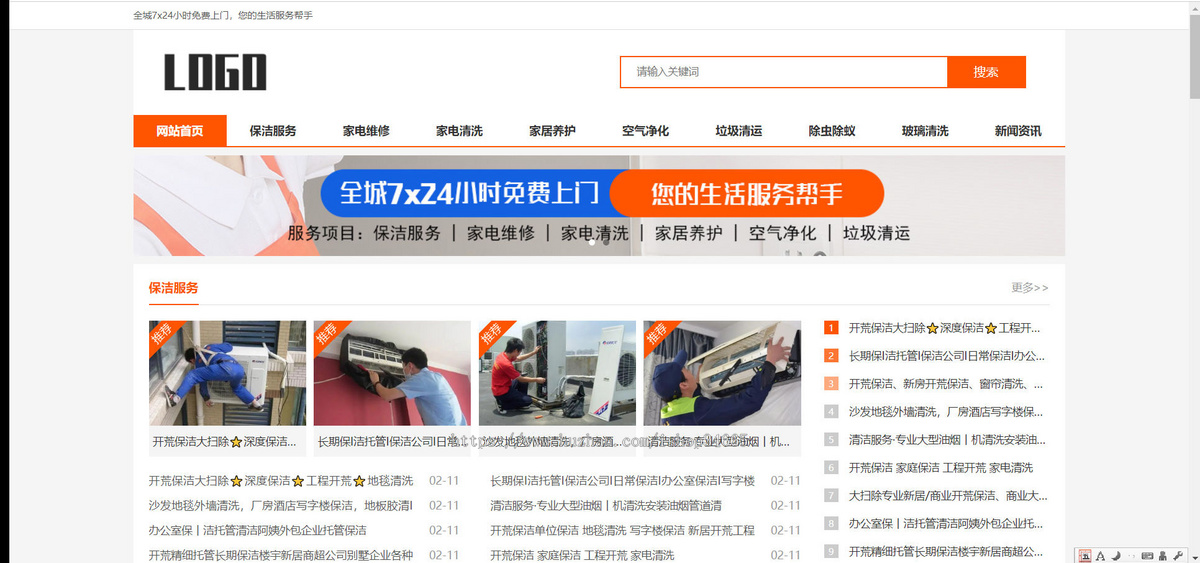The height and width of the screenshot is (563, 1200).
Task: Open article 沙发地毯外墙清洗,厂房酒店写字楼保洁
Action: pos(281,506)
